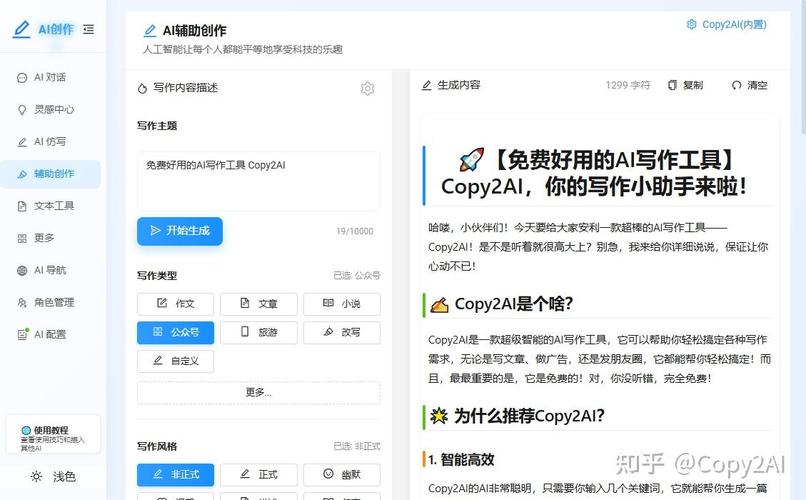Click the user icon beside 角色管理
Image resolution: width=806 pixels, height=500 pixels.
22,303
